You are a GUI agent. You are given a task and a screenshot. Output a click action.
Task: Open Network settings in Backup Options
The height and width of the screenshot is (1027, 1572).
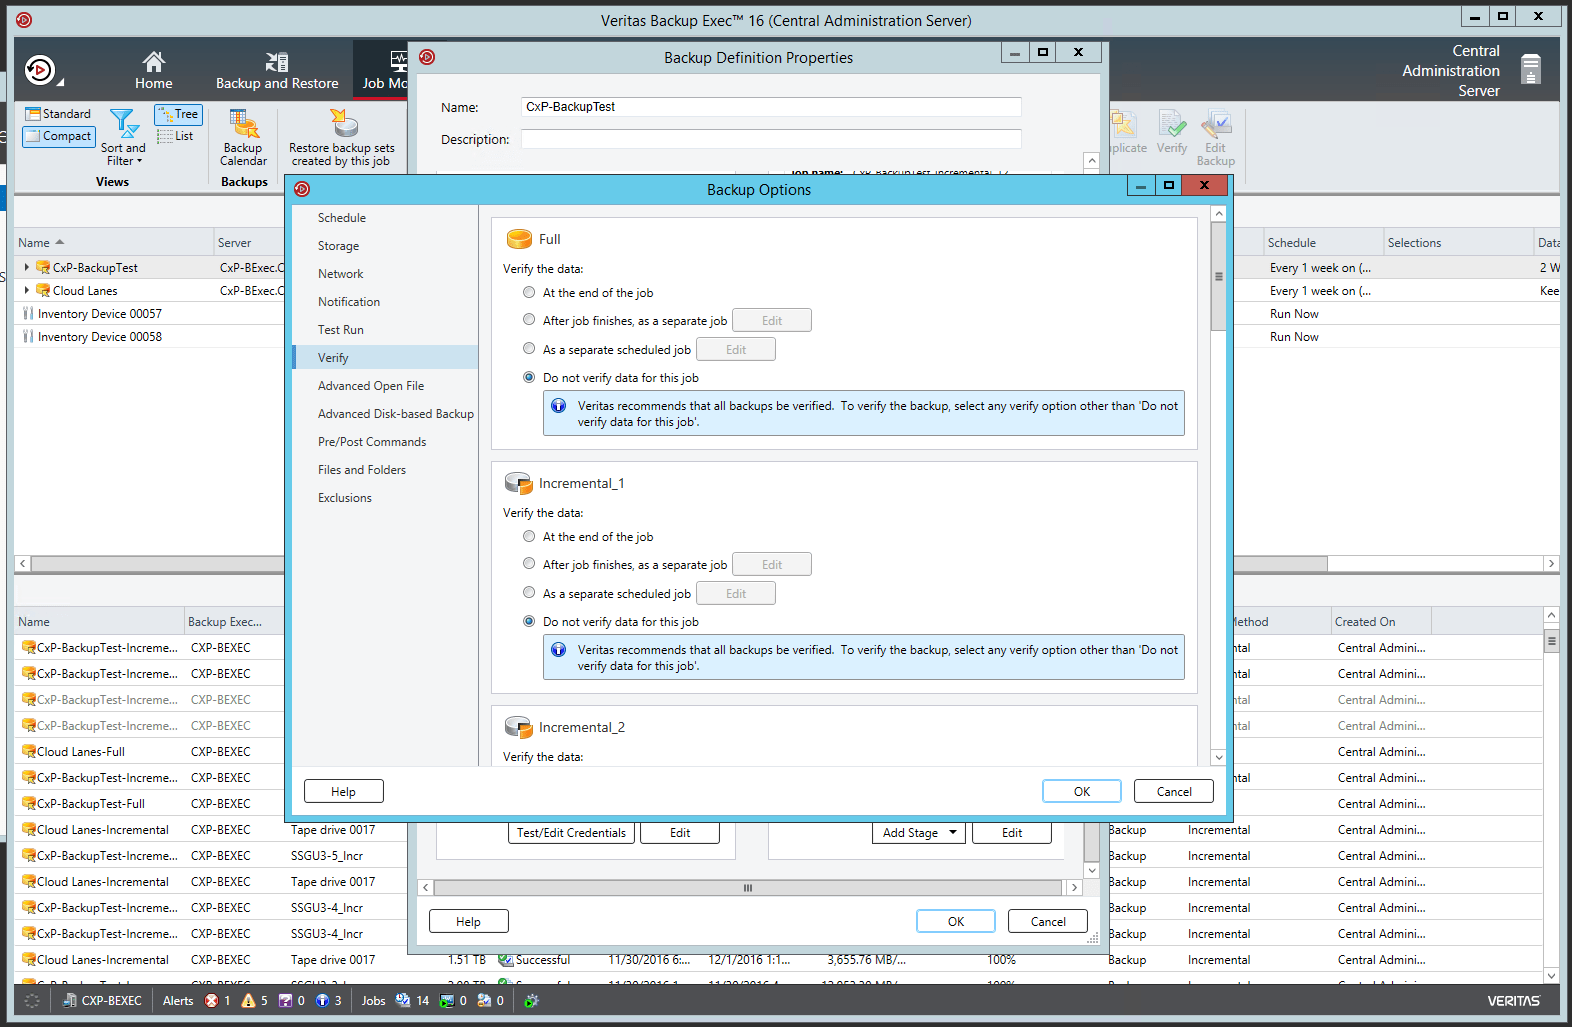coord(385,274)
